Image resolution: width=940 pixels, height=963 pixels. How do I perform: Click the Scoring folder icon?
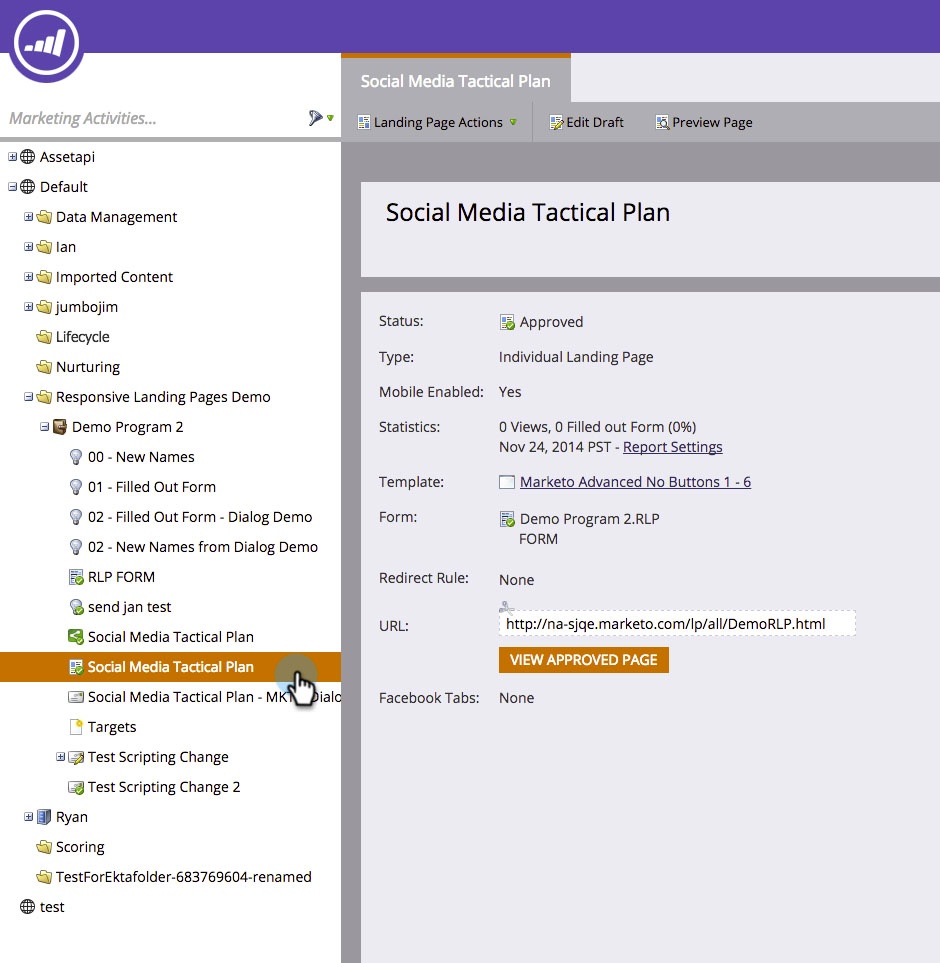click(44, 847)
